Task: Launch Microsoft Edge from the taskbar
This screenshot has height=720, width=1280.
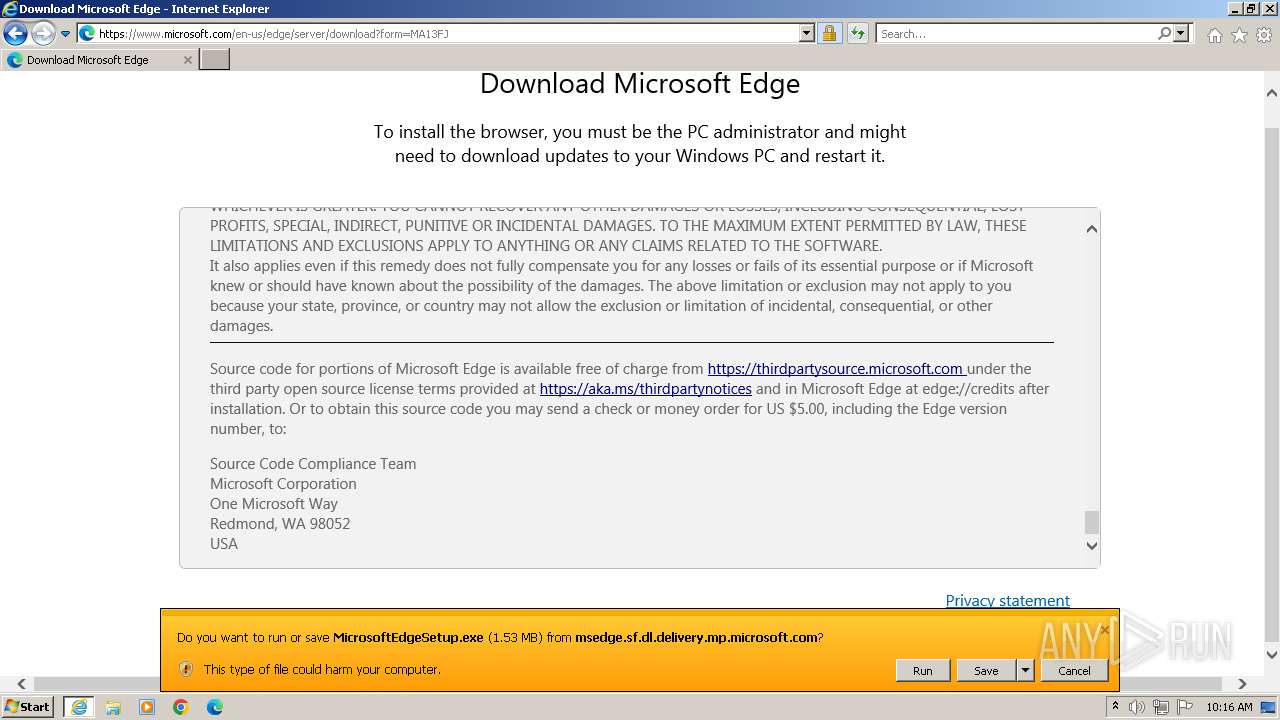Action: tap(215, 707)
